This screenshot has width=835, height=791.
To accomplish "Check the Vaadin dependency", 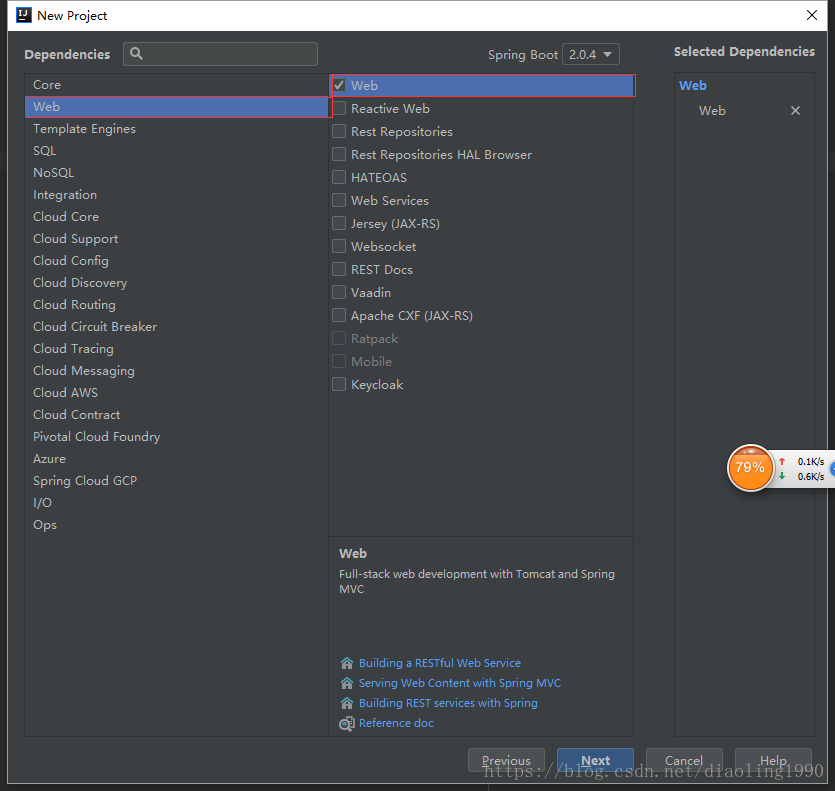I will 339,292.
